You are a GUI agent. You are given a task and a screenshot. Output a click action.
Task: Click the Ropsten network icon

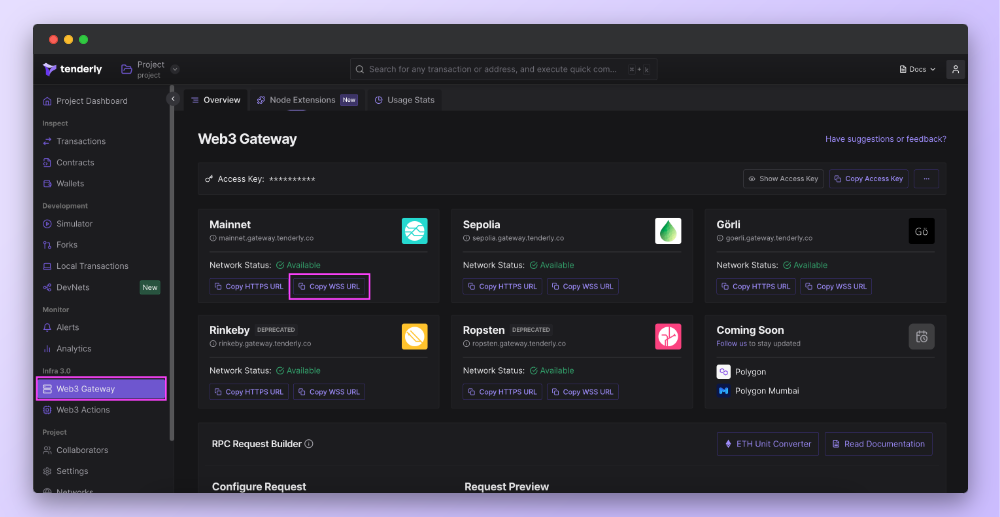point(668,337)
